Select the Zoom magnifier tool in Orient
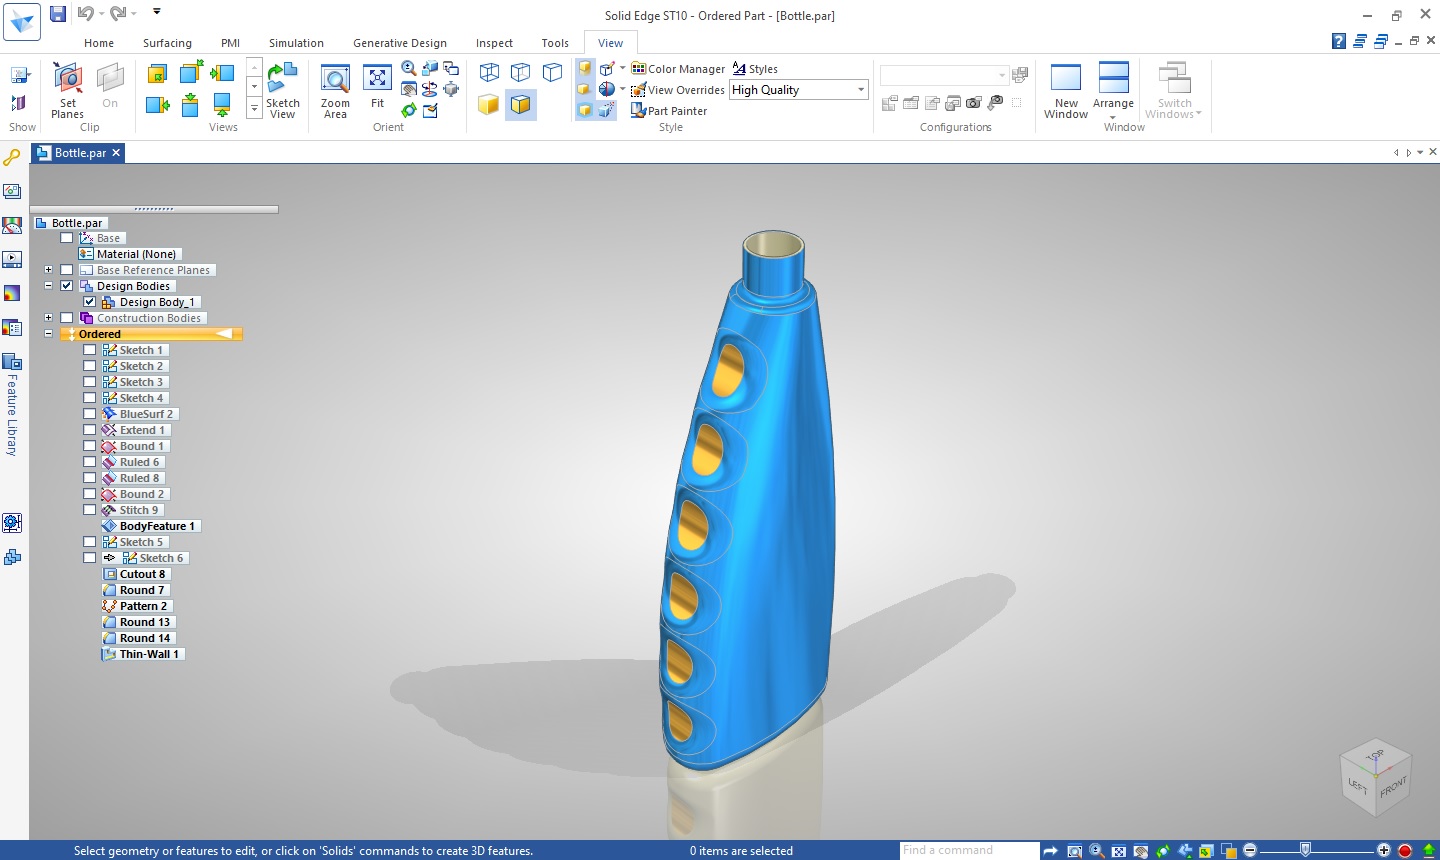 [x=409, y=68]
